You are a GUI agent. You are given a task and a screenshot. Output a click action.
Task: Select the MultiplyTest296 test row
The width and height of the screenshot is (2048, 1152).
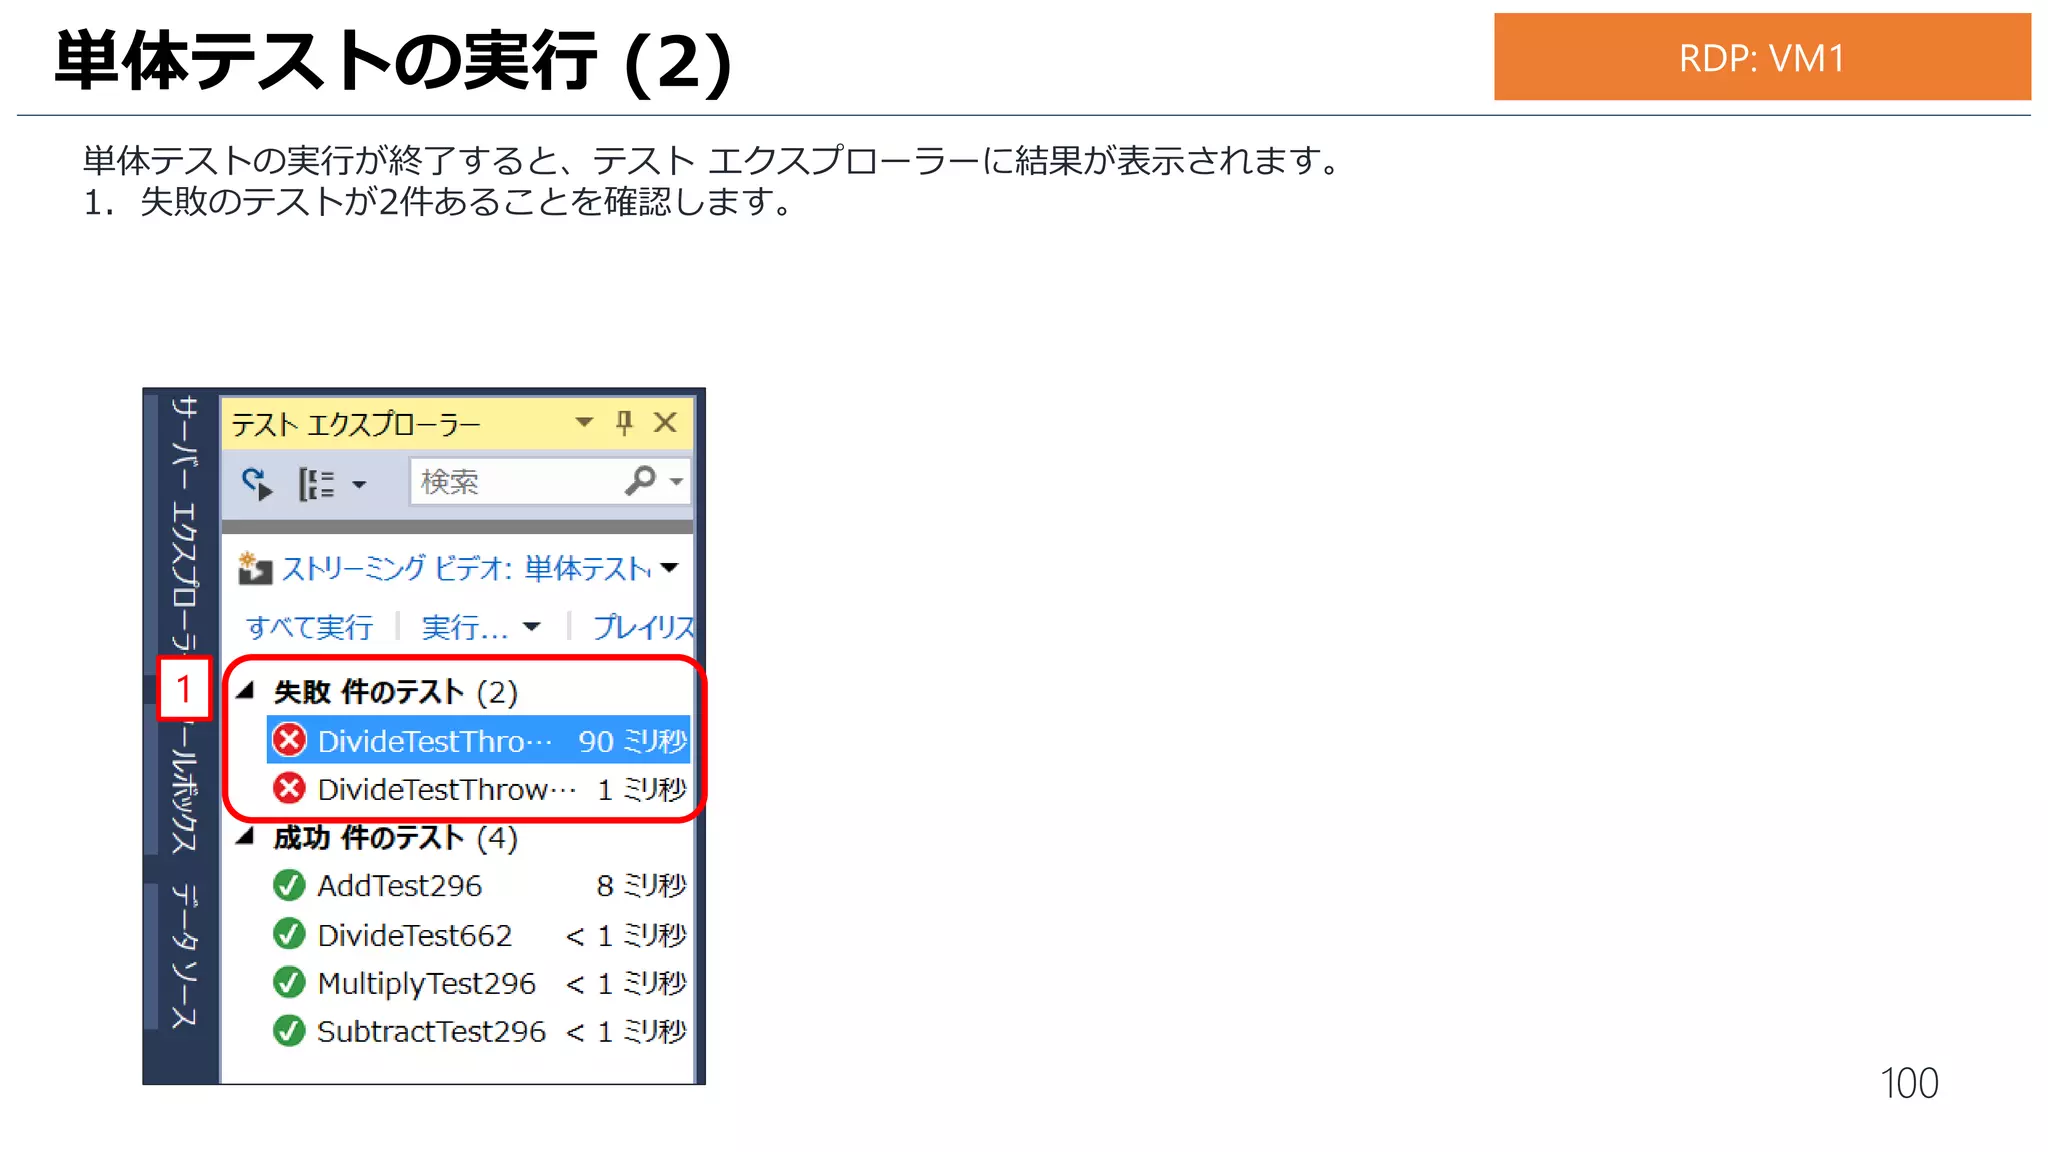click(x=479, y=983)
